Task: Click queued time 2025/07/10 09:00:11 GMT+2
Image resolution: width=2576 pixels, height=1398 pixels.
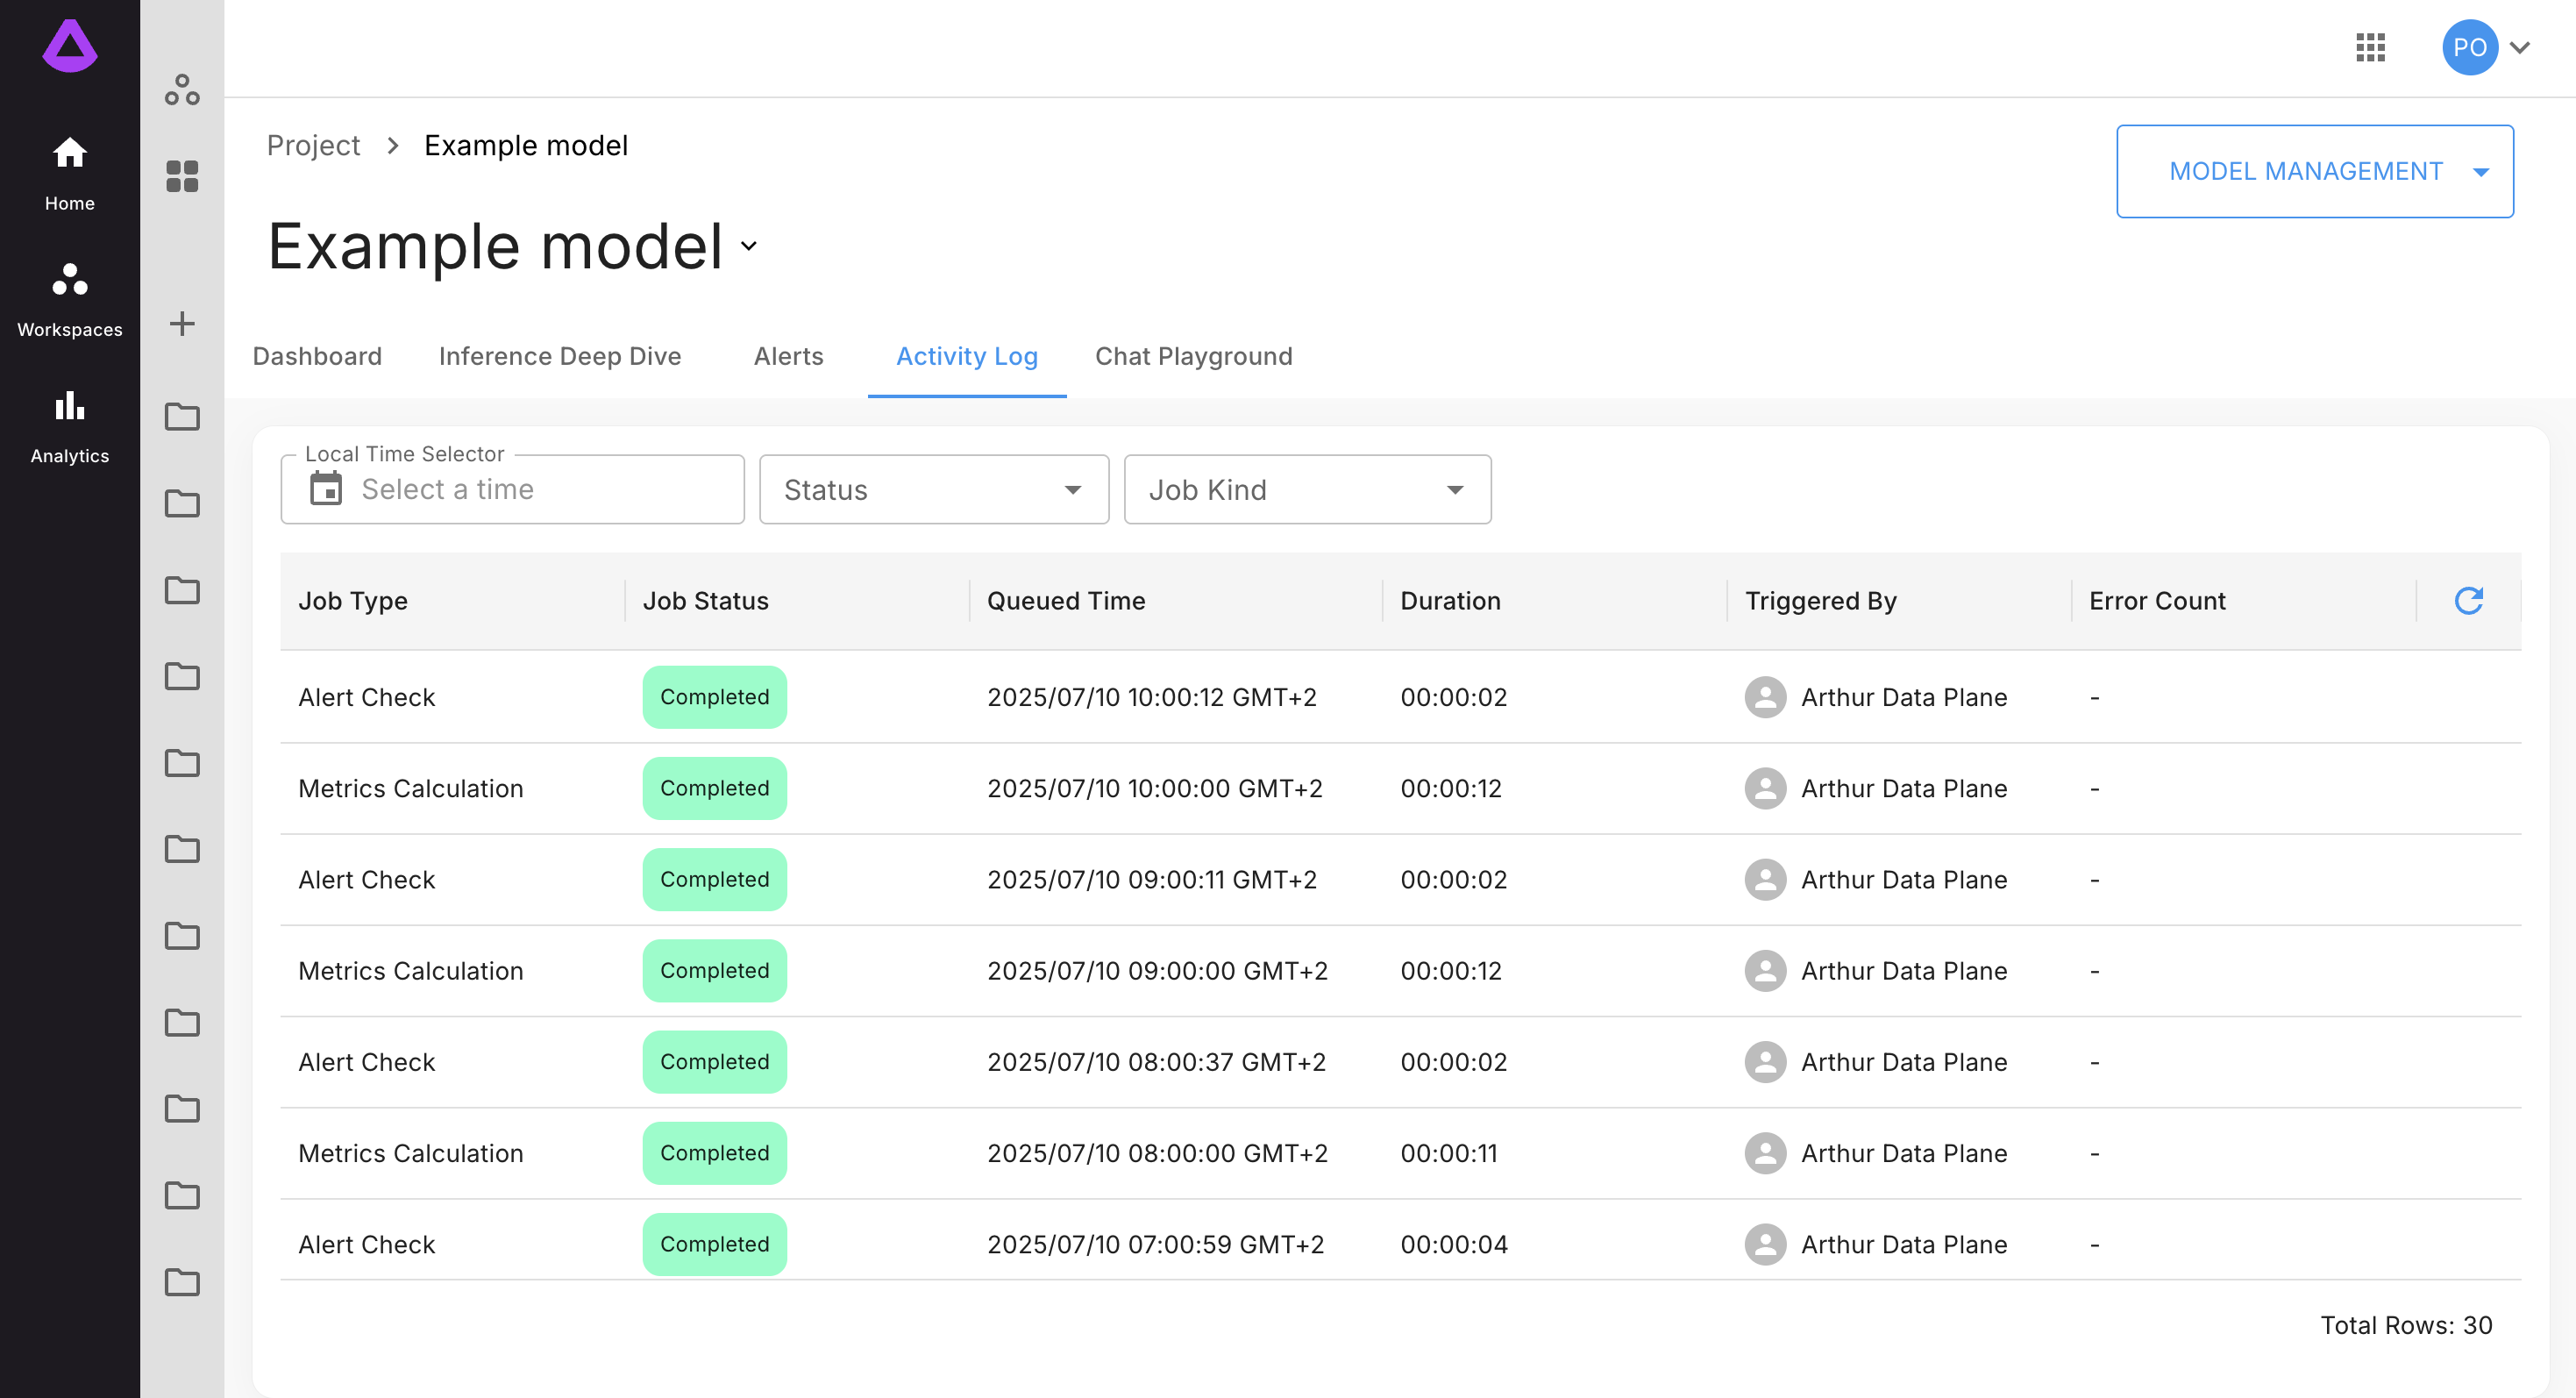Action: coord(1152,879)
